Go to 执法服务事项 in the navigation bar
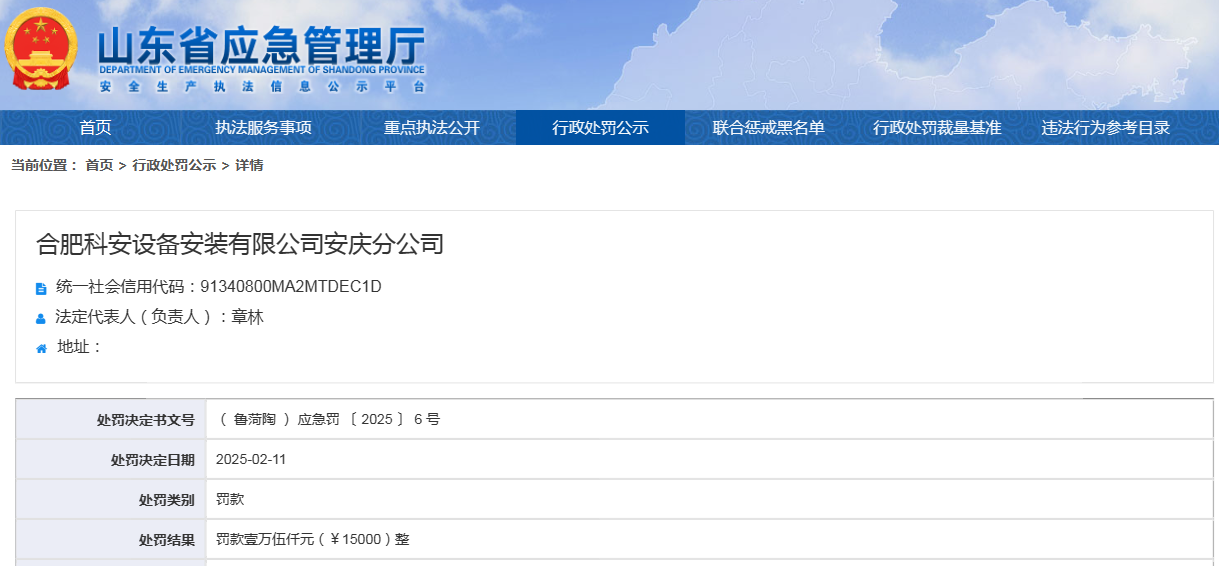Viewport: 1219px width, 566px height. (x=264, y=128)
